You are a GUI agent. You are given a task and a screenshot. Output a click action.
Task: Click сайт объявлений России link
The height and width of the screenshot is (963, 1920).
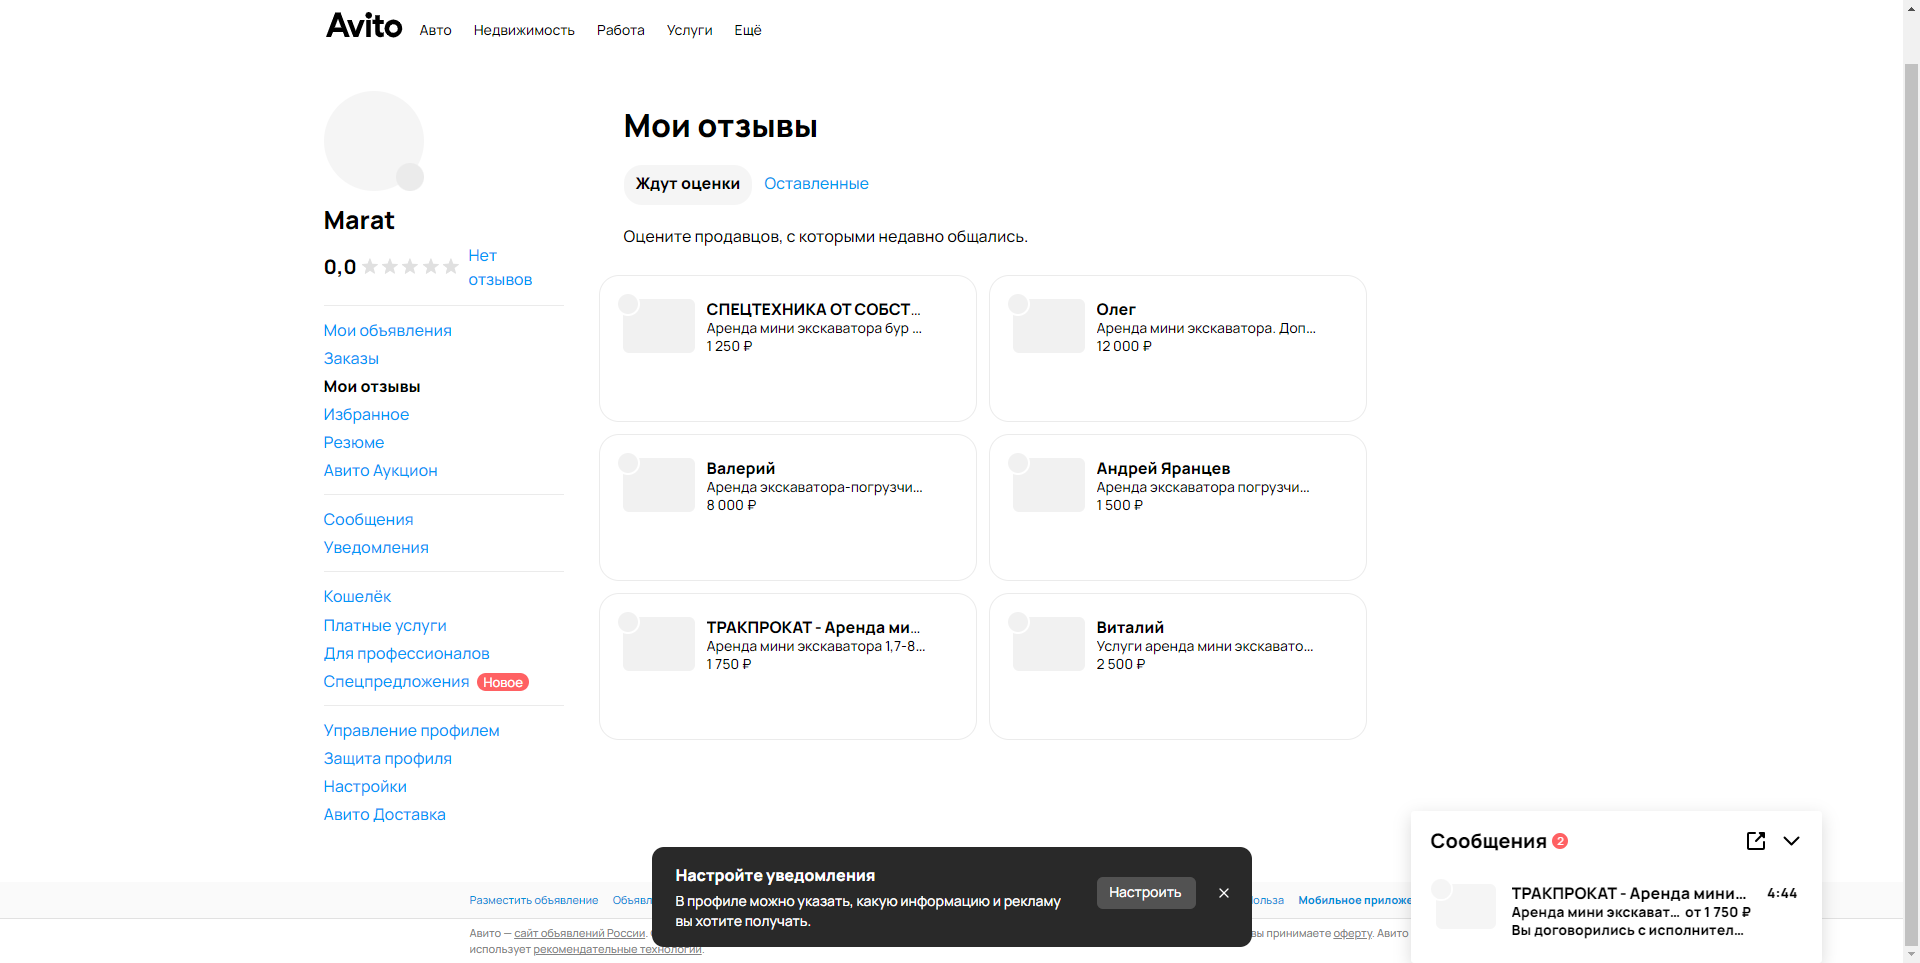579,933
